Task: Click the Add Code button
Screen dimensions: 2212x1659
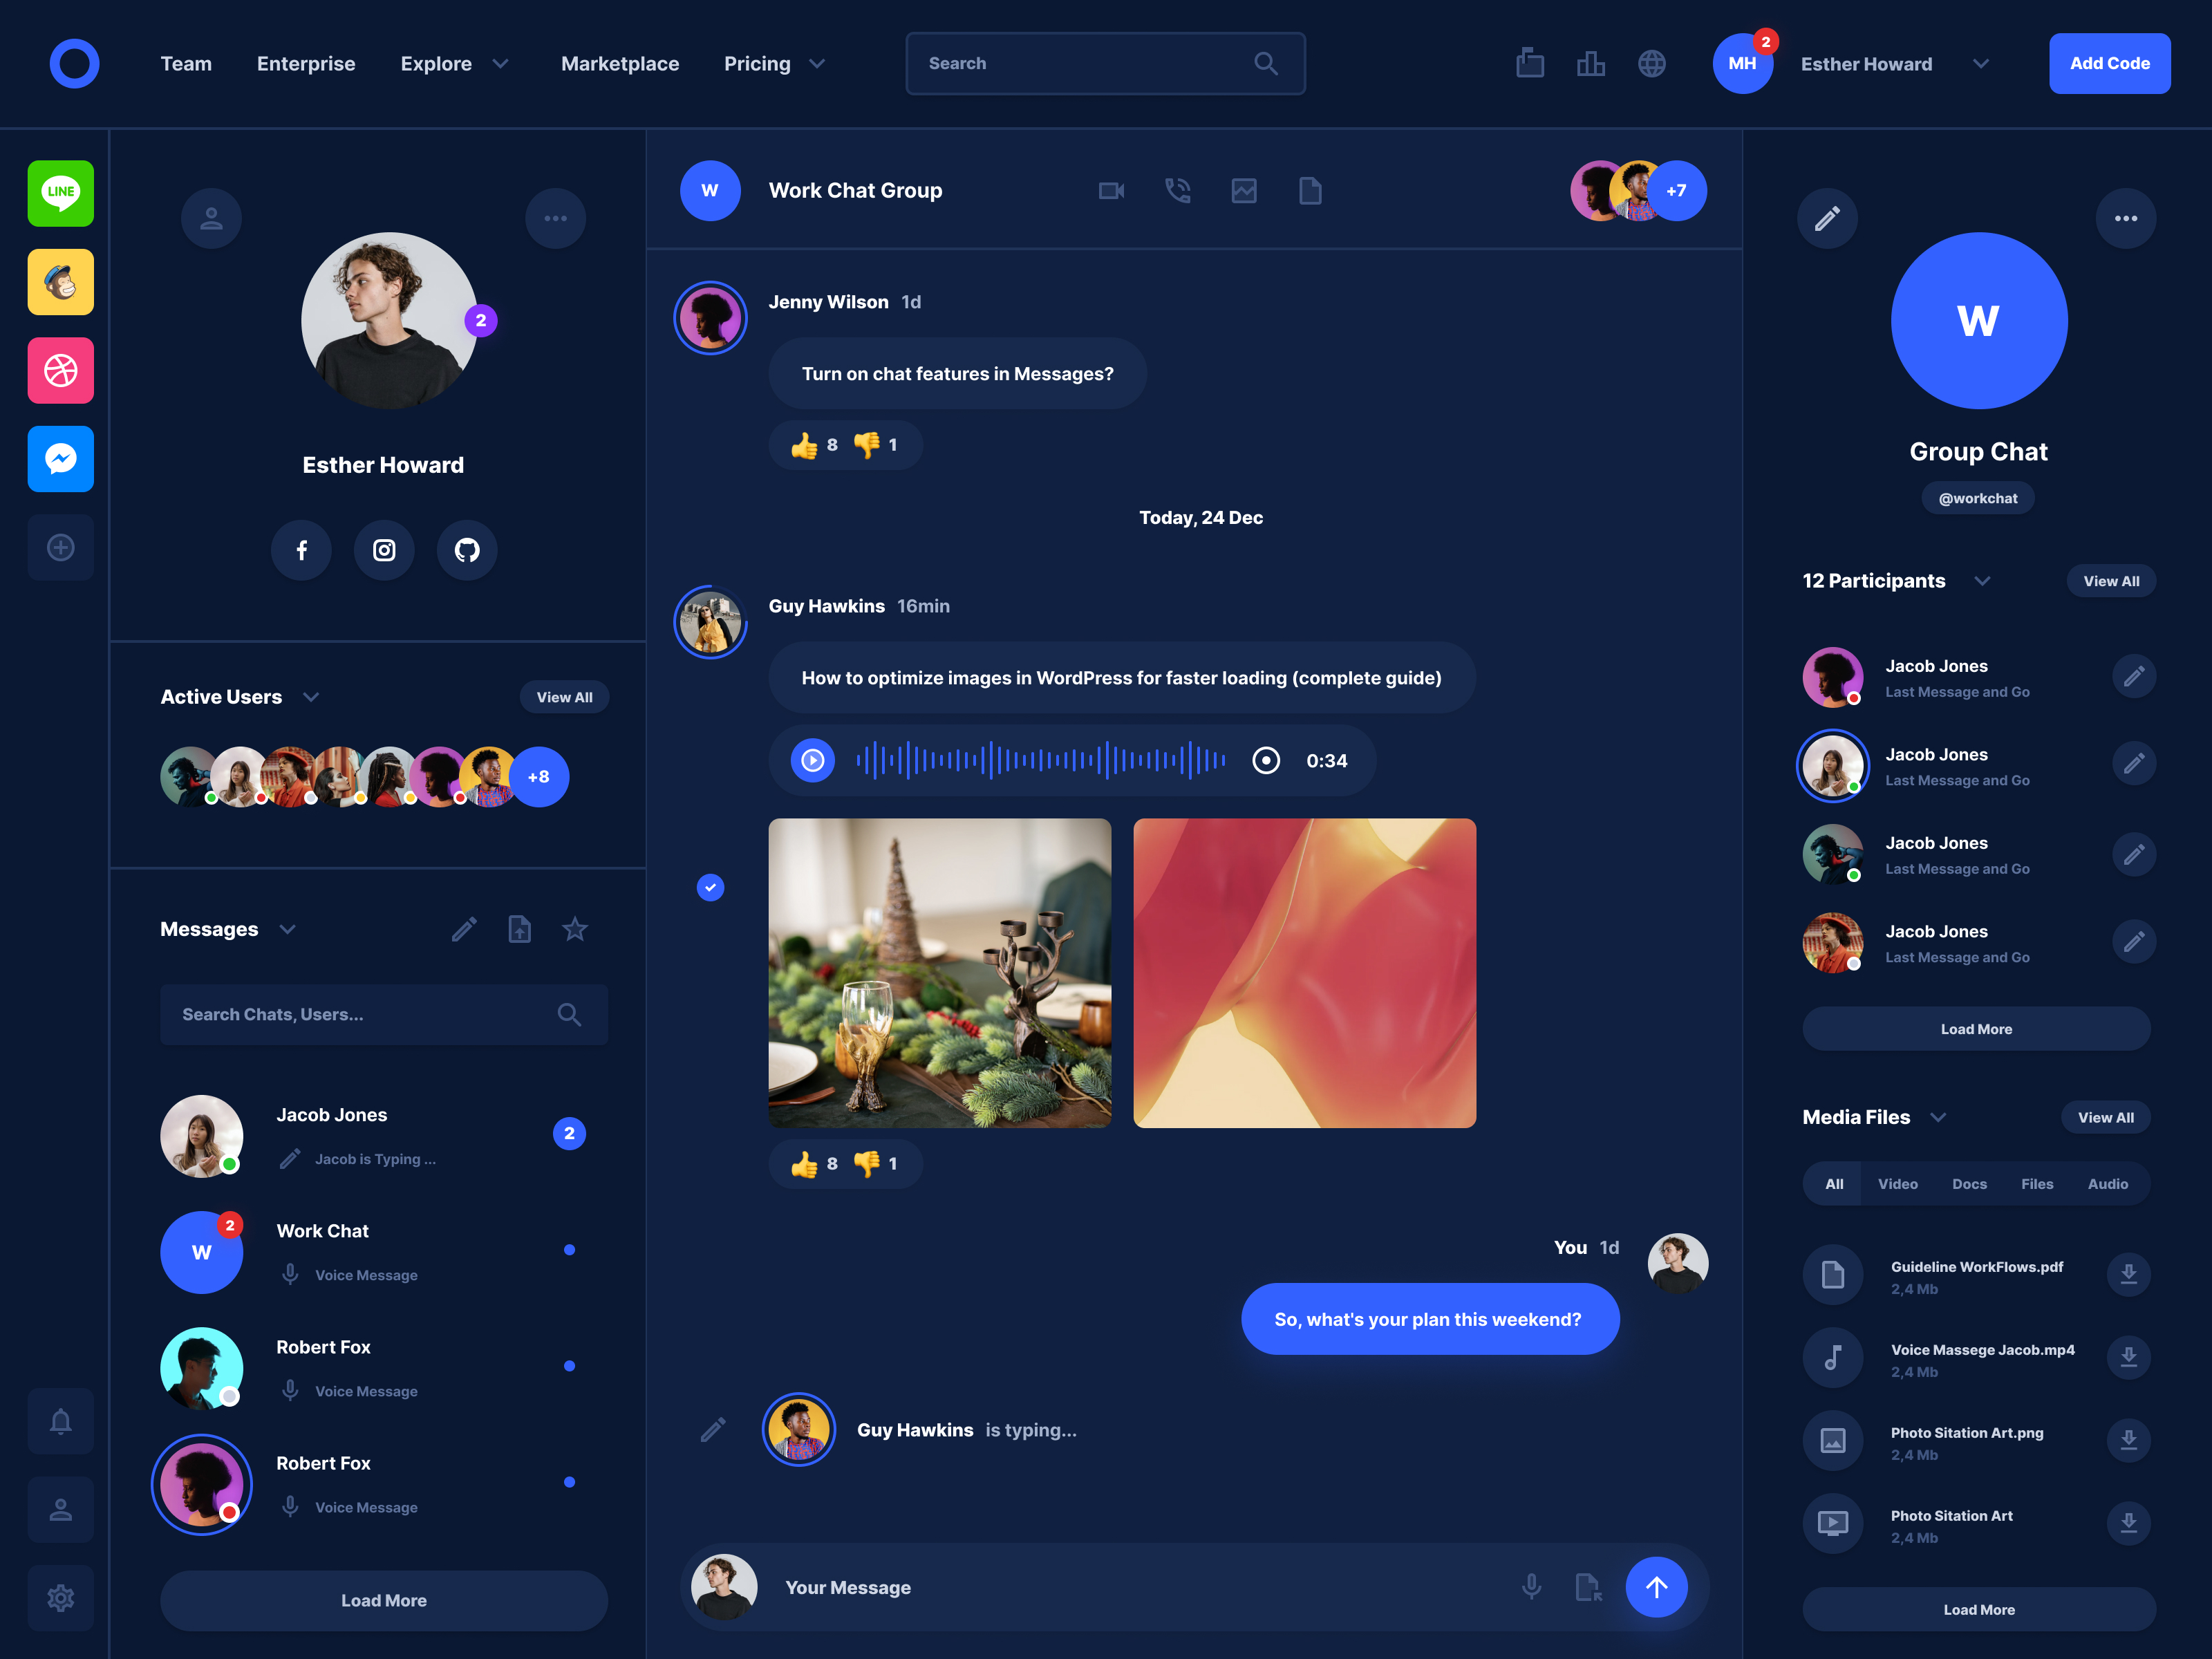Action: 2109,63
